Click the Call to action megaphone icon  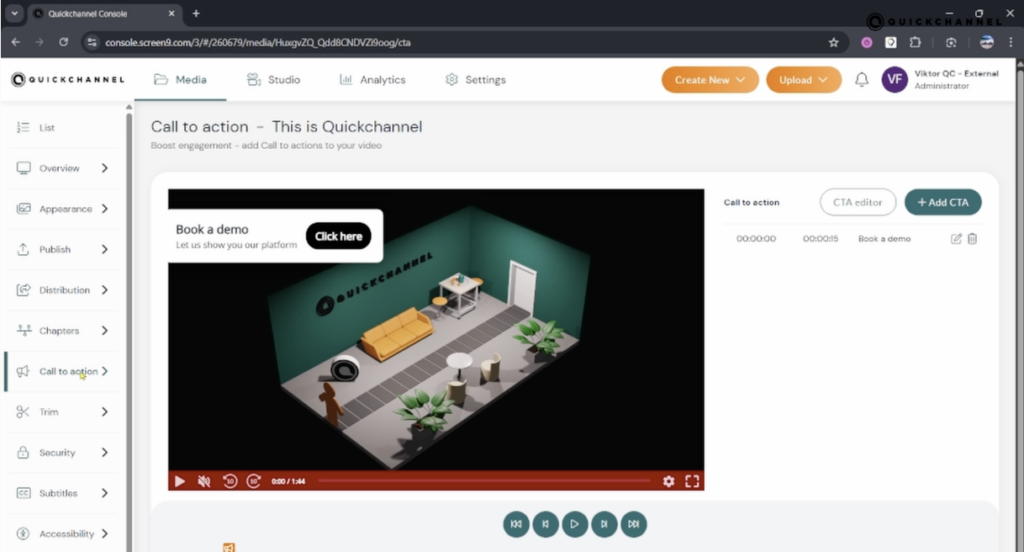tap(24, 371)
